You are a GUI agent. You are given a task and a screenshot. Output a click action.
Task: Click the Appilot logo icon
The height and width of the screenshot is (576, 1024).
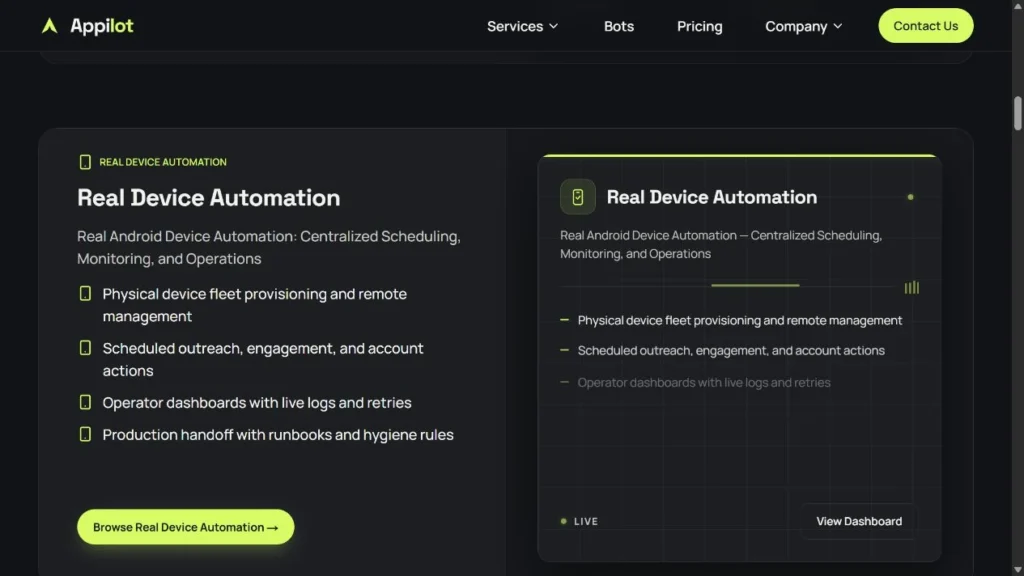[50, 25]
